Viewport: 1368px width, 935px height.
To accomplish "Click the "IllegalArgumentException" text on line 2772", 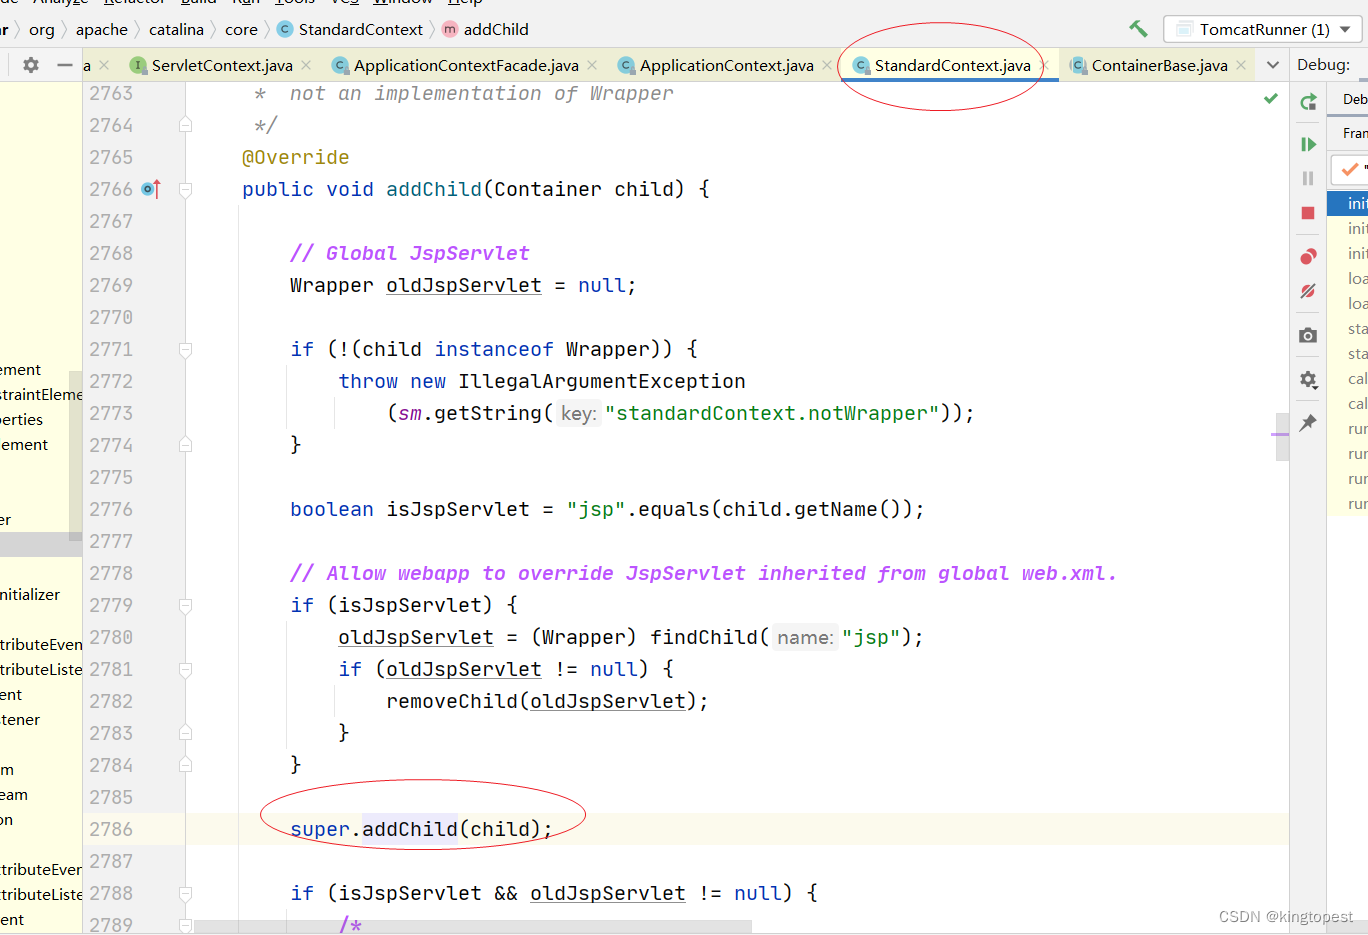I will (x=602, y=381).
